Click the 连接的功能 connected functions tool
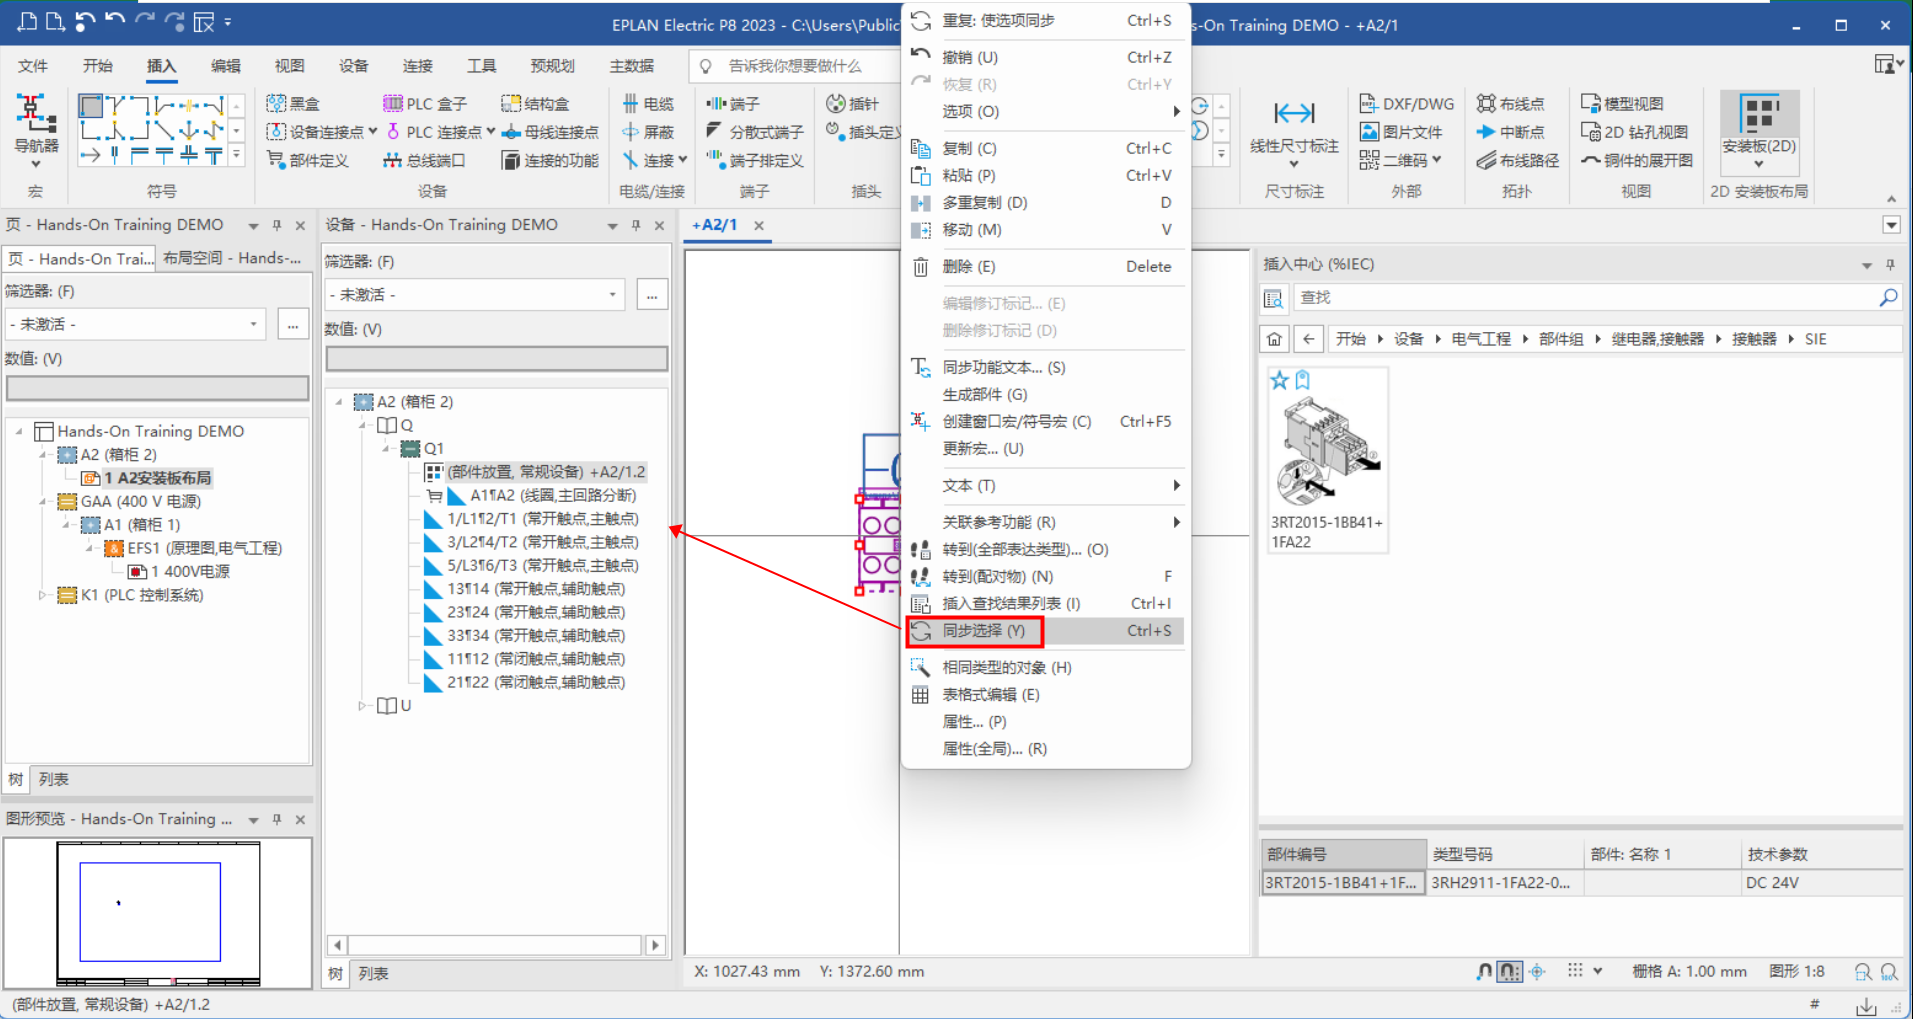 (550, 160)
